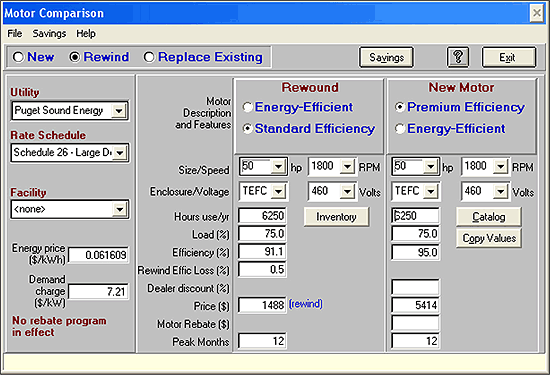Edit the Rewound Load percent field

[262, 234]
